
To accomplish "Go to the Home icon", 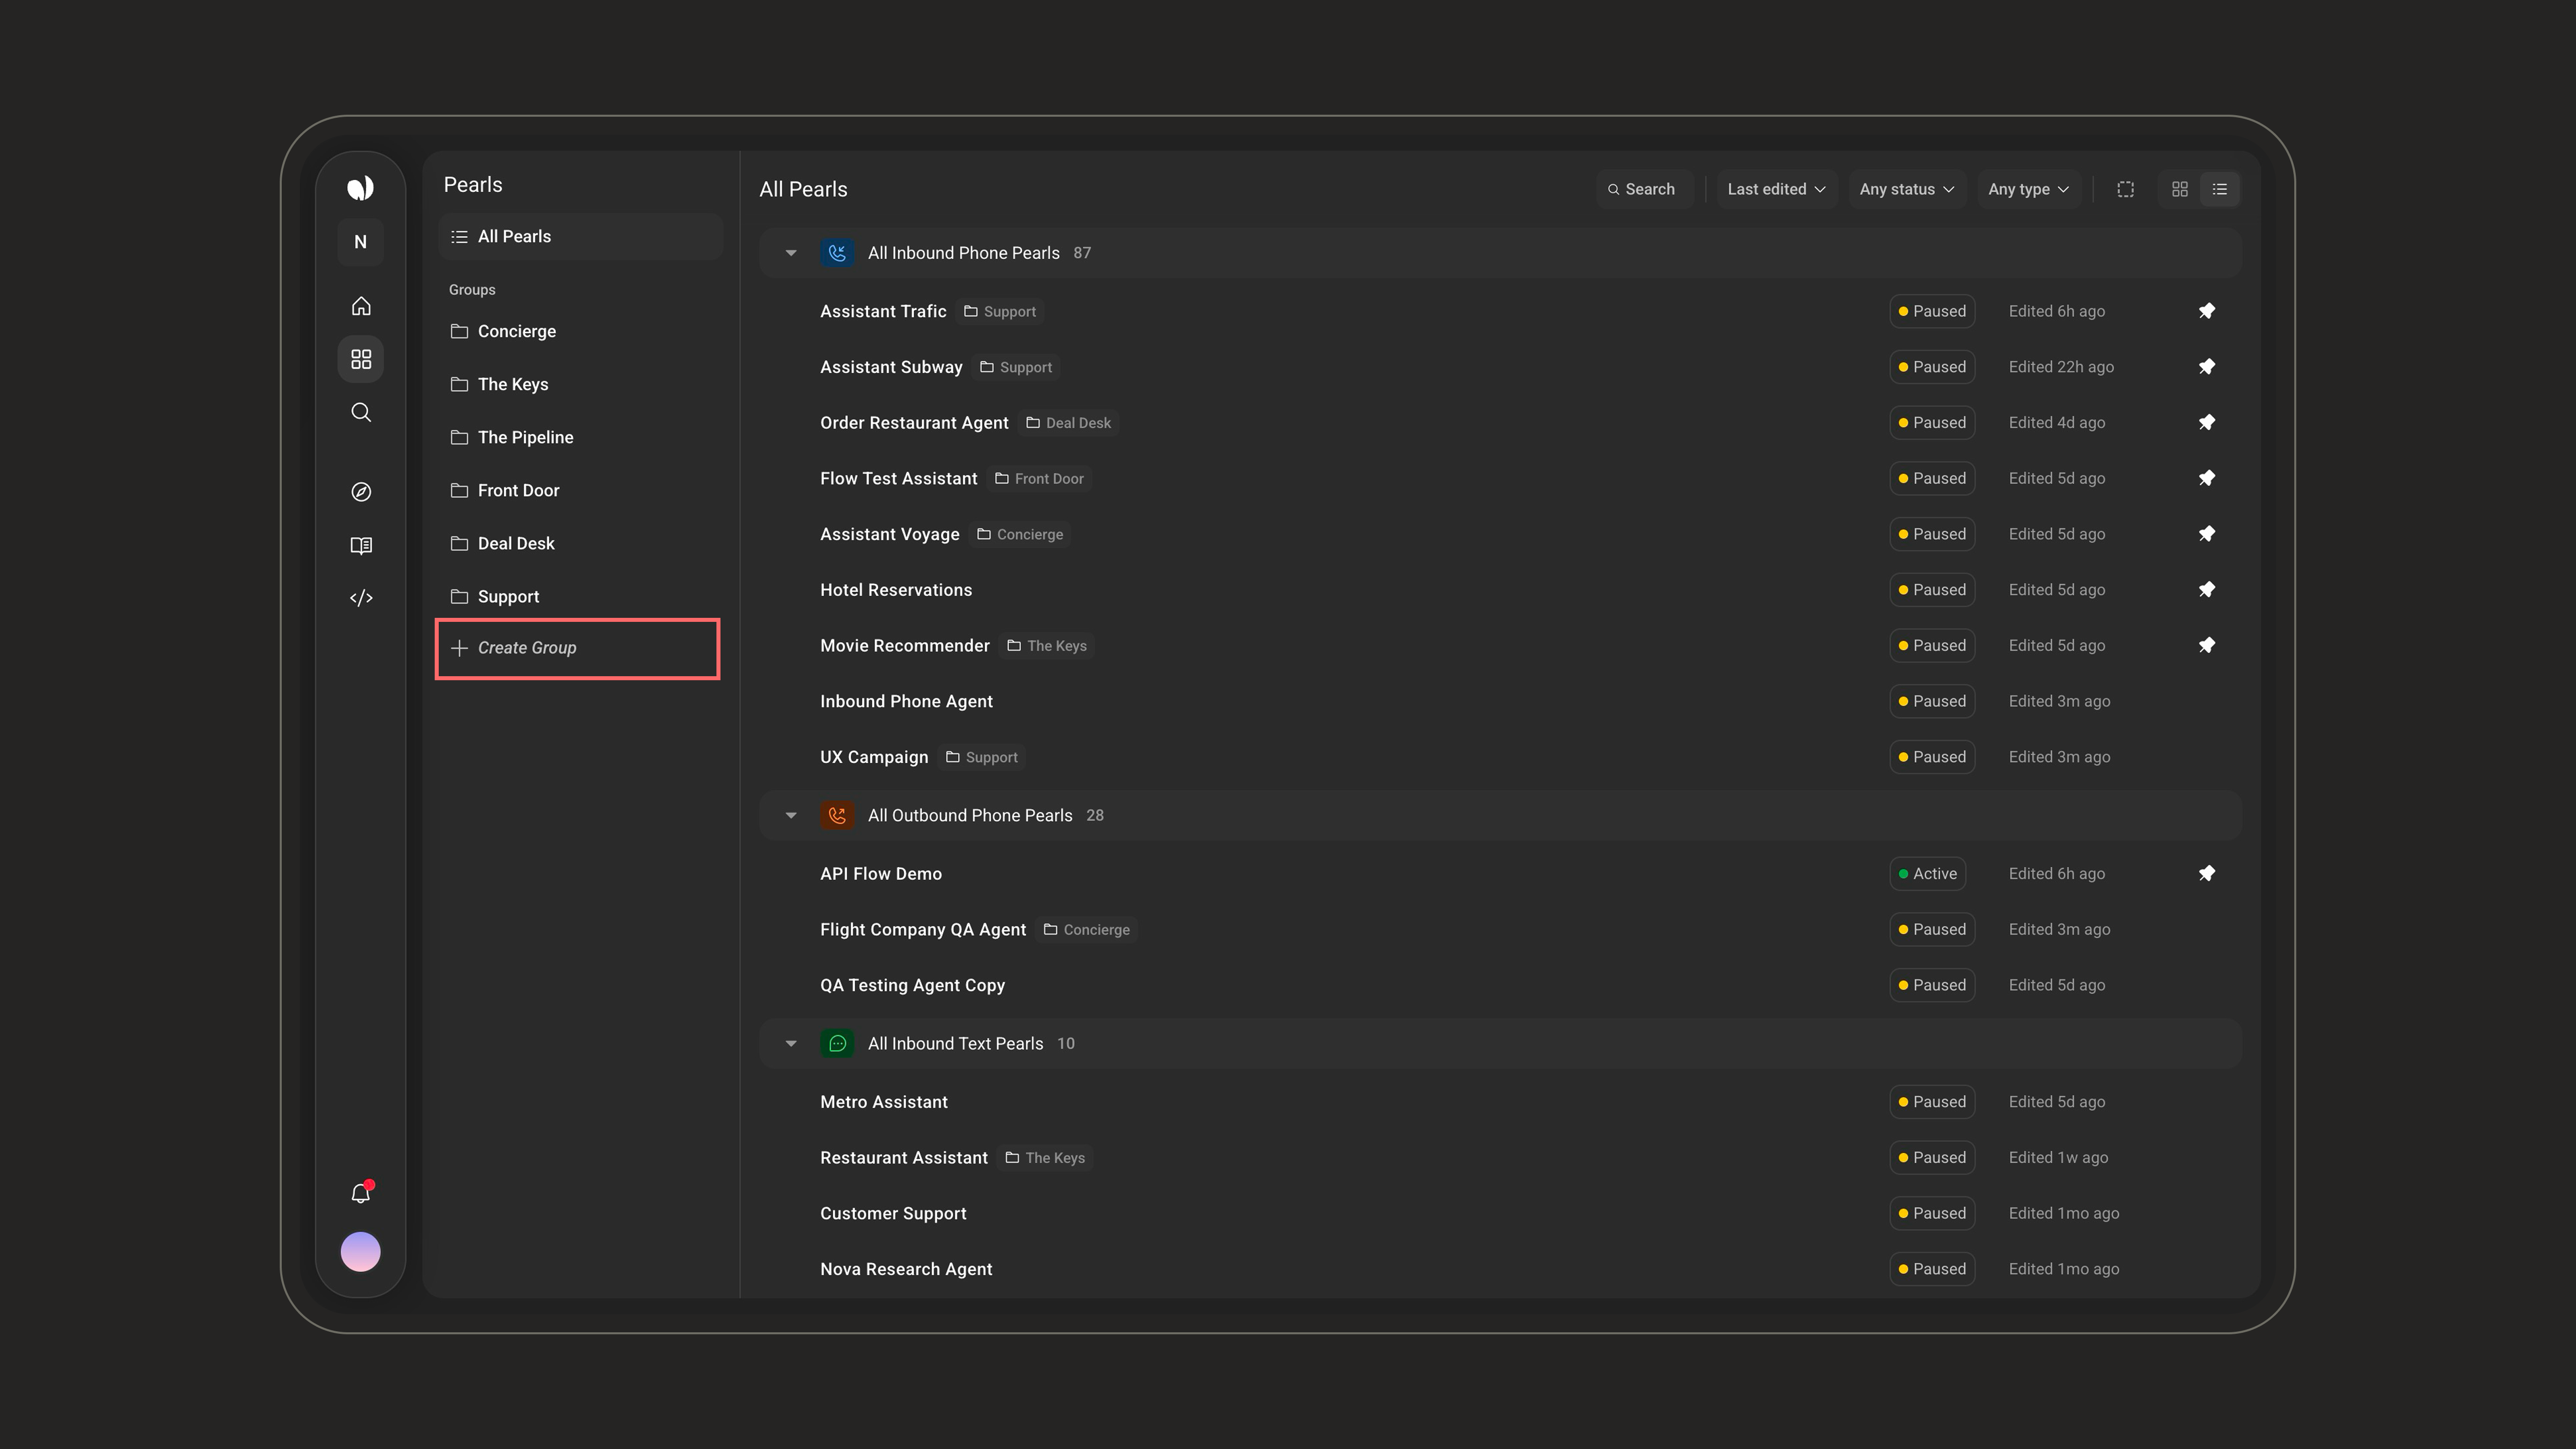I will (x=361, y=306).
